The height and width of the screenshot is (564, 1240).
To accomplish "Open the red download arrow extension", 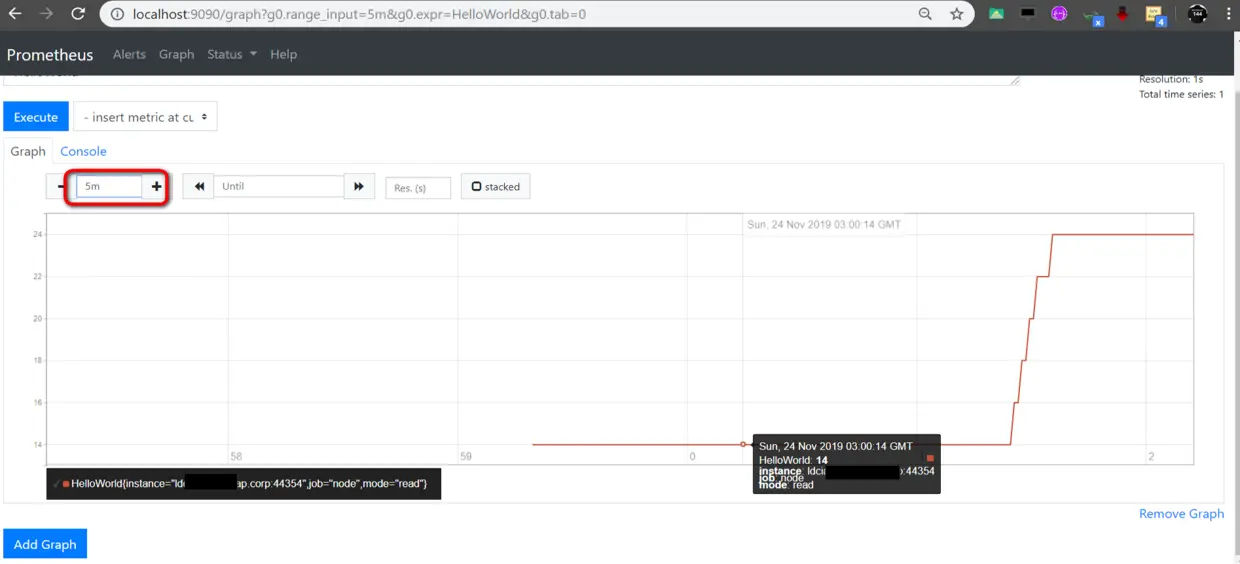I will 1122,14.
